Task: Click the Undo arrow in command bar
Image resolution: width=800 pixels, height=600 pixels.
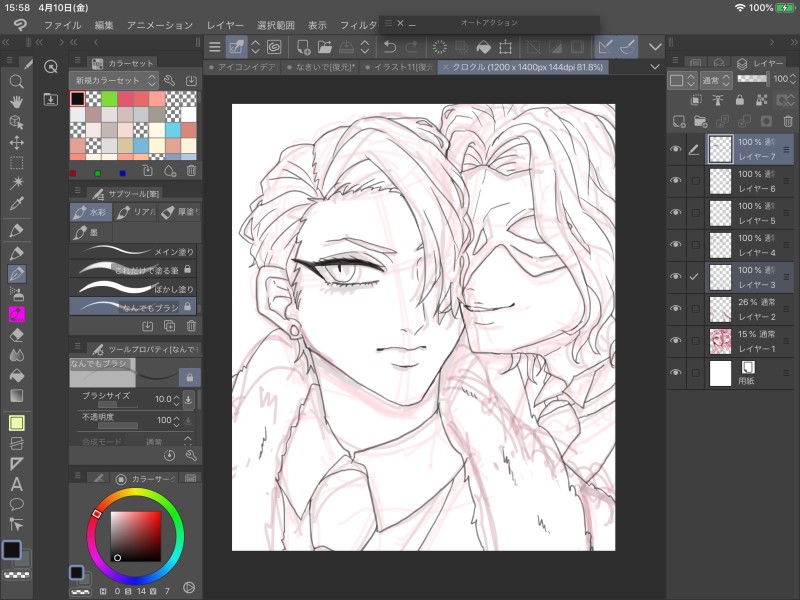Action: point(390,47)
